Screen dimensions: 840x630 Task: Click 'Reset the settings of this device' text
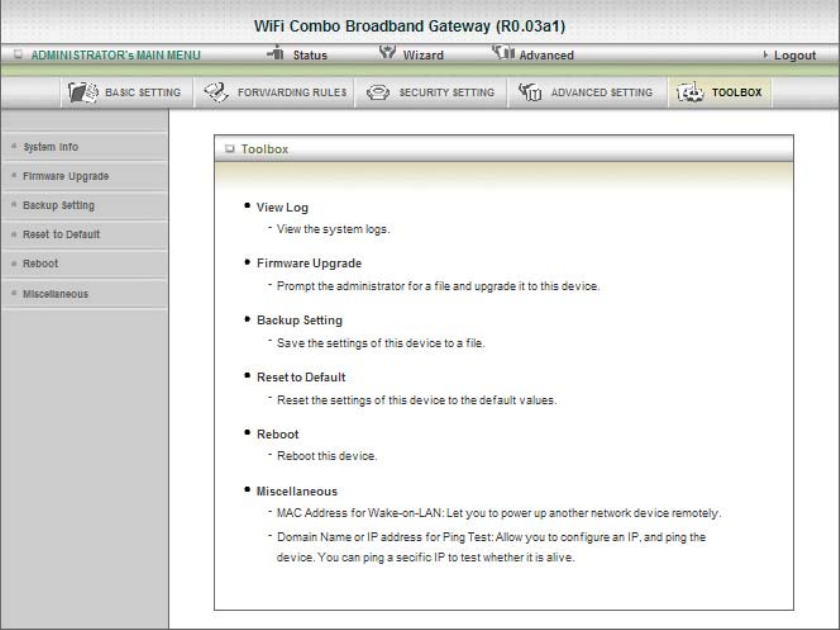[x=417, y=400]
